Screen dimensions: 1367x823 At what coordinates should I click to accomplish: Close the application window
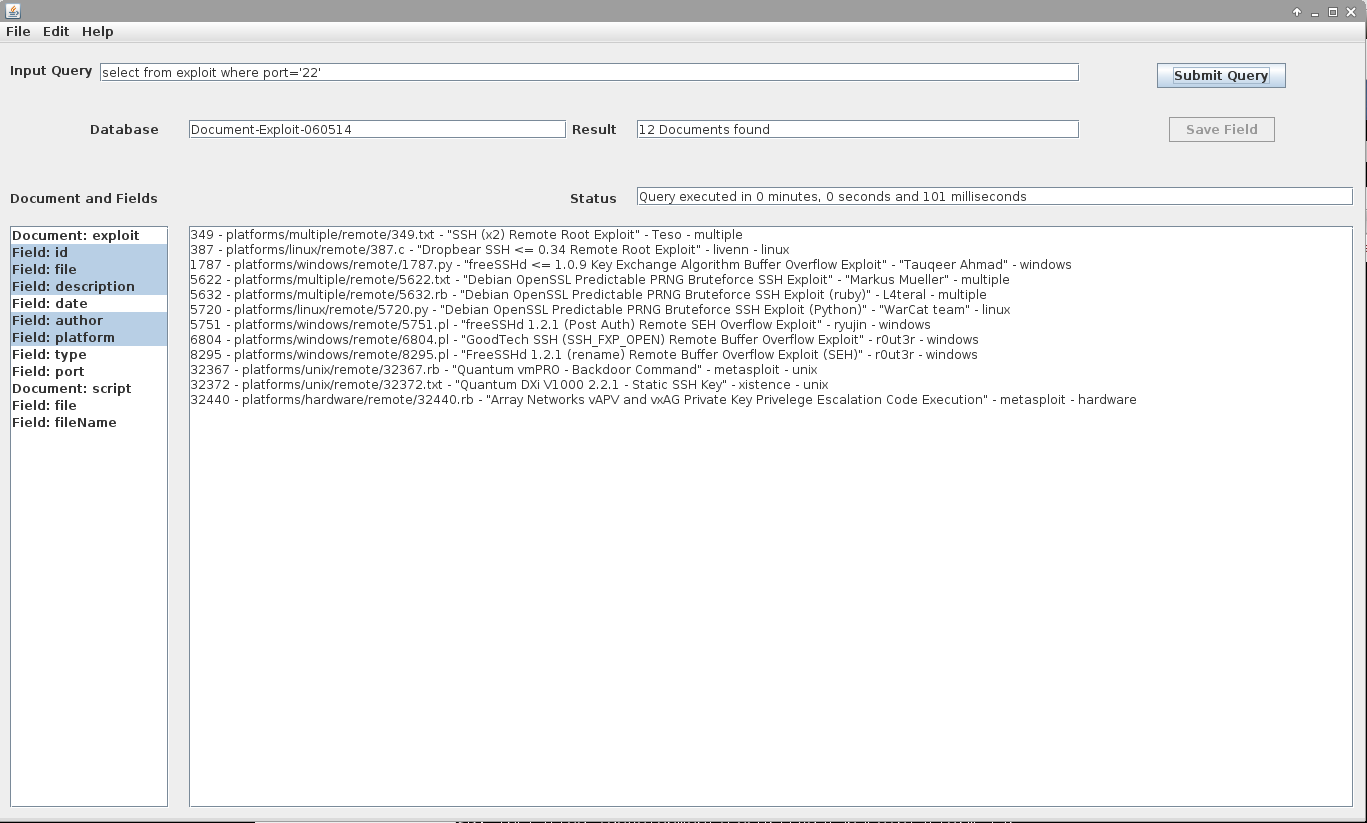coord(1351,12)
